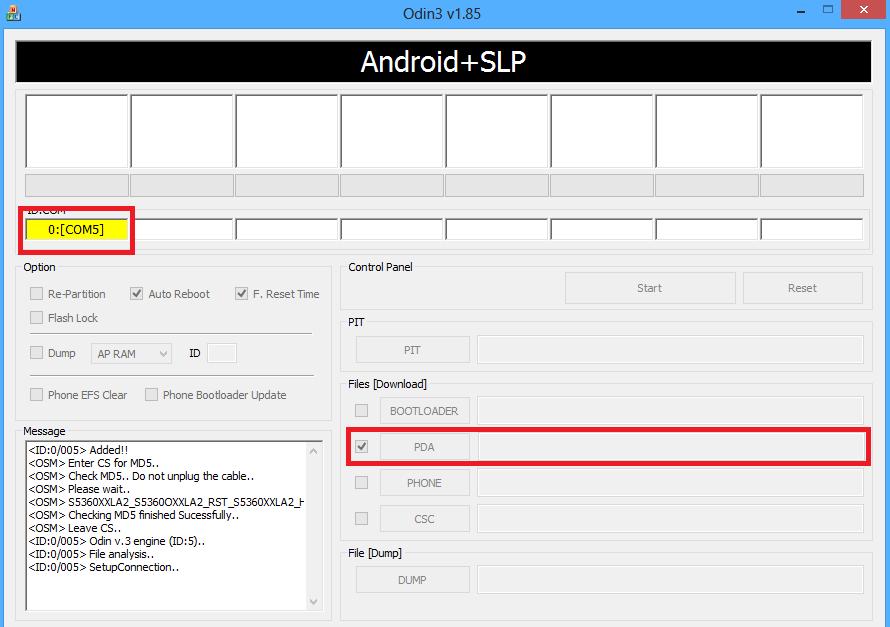890x627 pixels.
Task: Click the PIT file button
Action: [x=413, y=350]
